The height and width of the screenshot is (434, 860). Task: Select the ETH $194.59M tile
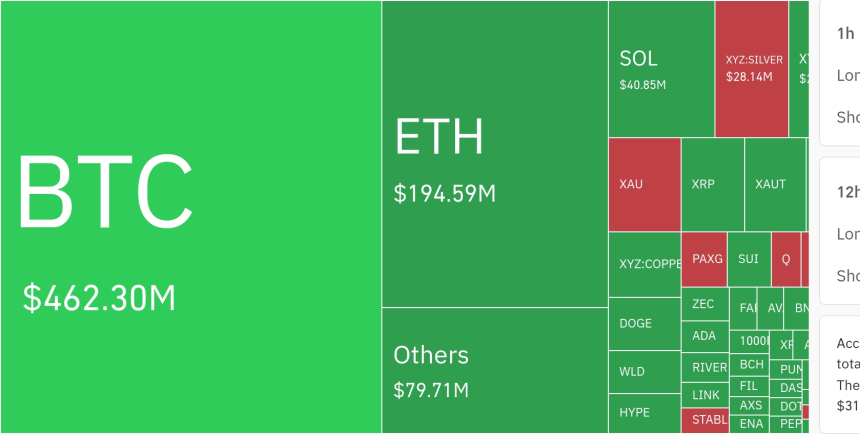pos(494,154)
